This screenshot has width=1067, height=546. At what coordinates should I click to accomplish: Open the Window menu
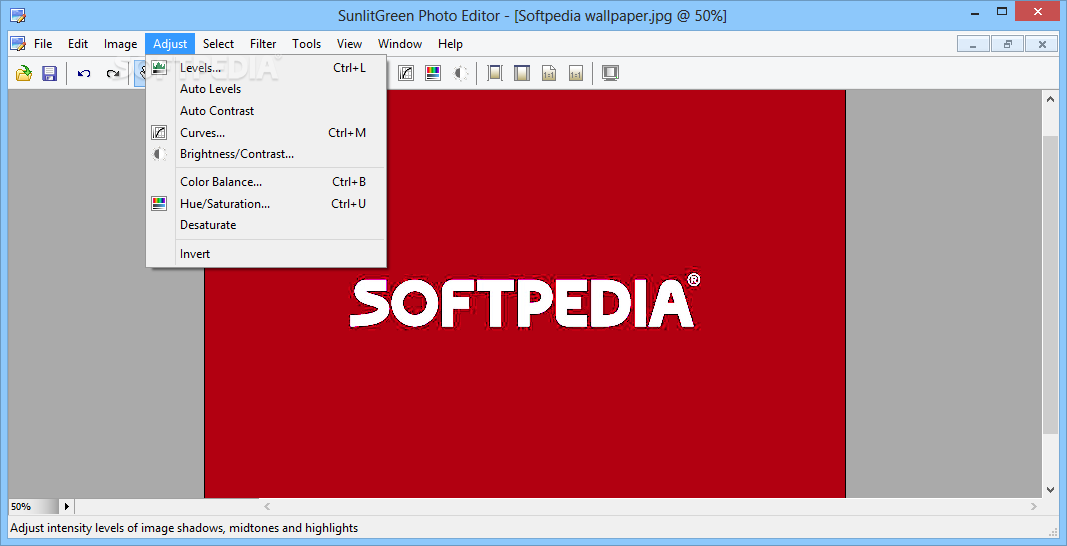[x=400, y=44]
